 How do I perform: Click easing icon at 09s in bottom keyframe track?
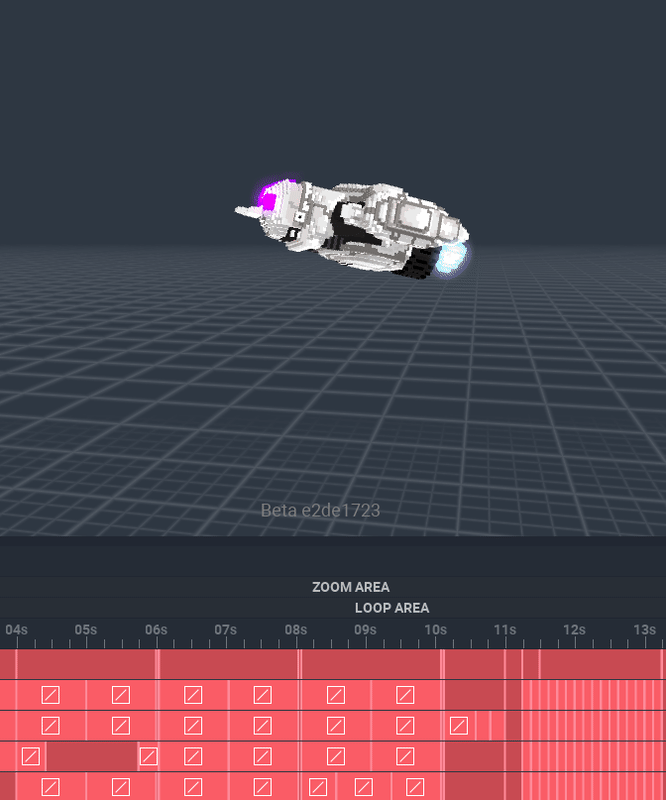coord(363,787)
